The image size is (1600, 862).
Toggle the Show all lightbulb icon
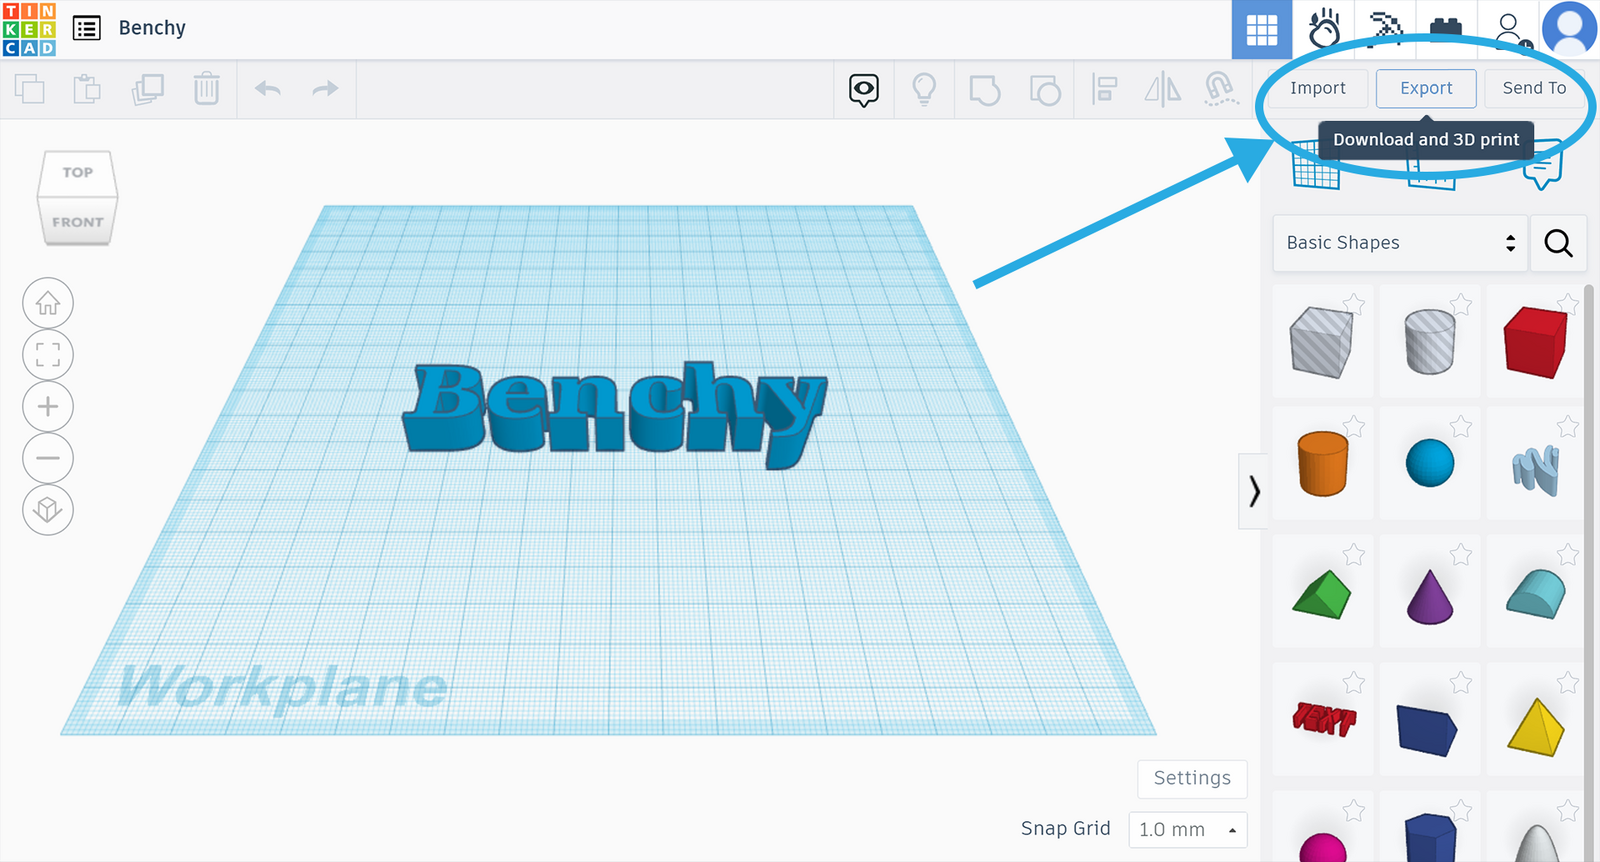(x=924, y=89)
